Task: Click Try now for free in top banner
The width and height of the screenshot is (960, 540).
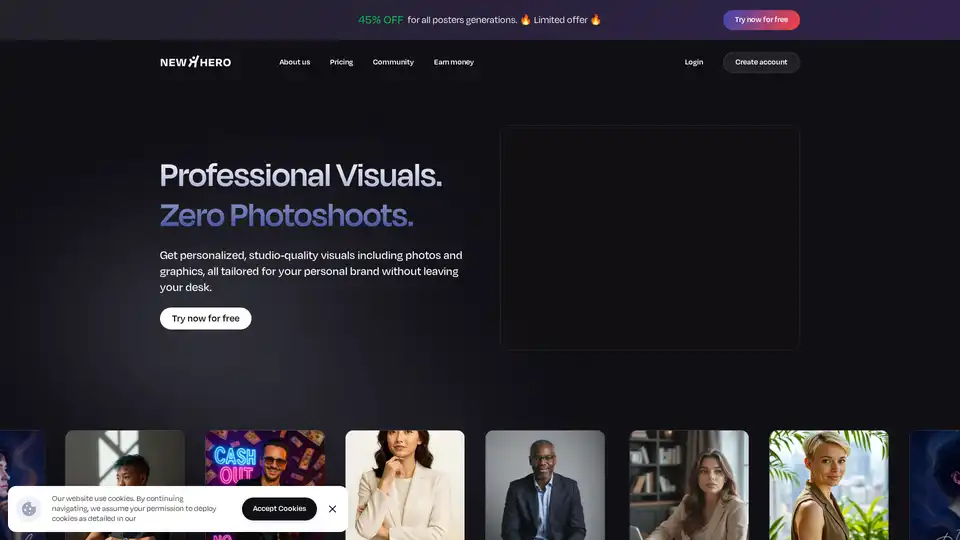Action: click(x=761, y=20)
